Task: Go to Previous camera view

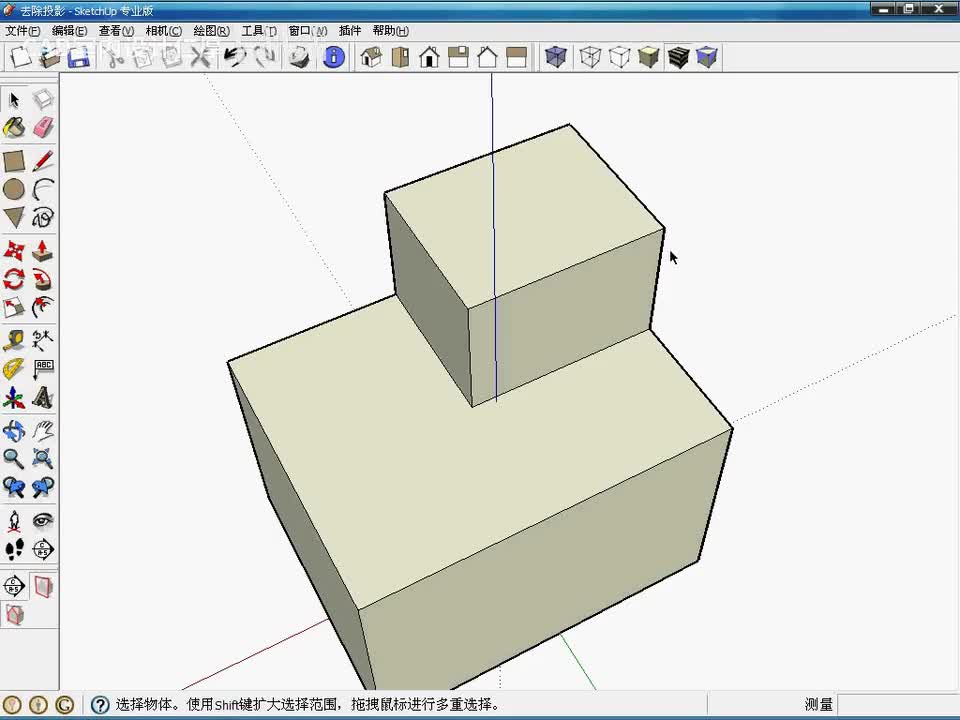Action: (14, 487)
